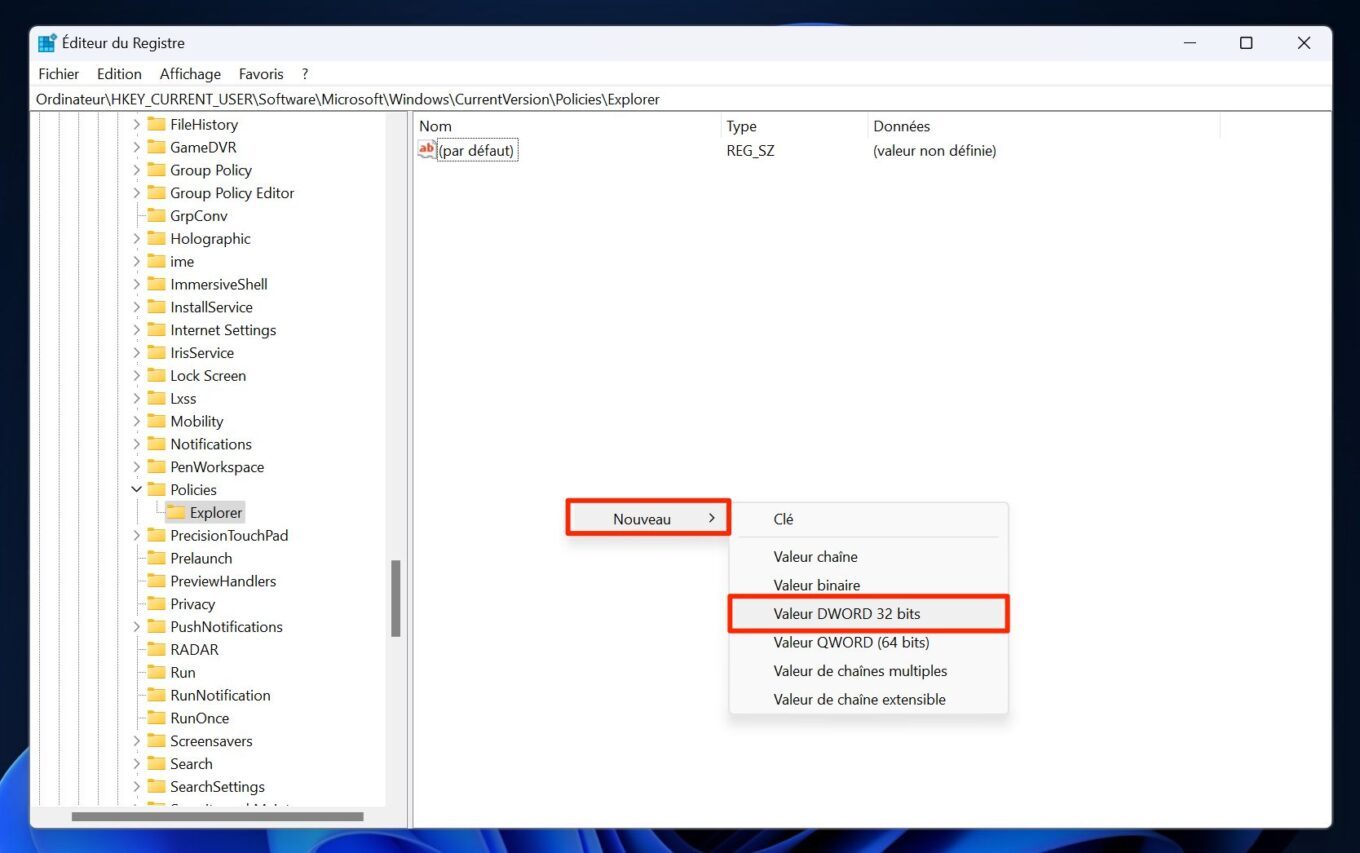
Task: Click the PenWorkspace folder icon
Action: pyautogui.click(x=156, y=467)
